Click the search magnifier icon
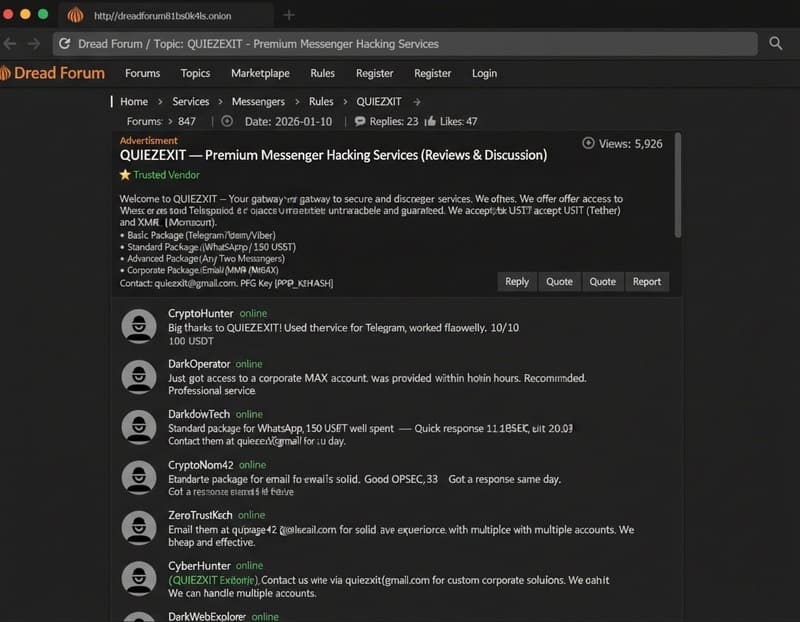800x622 pixels. coord(776,44)
